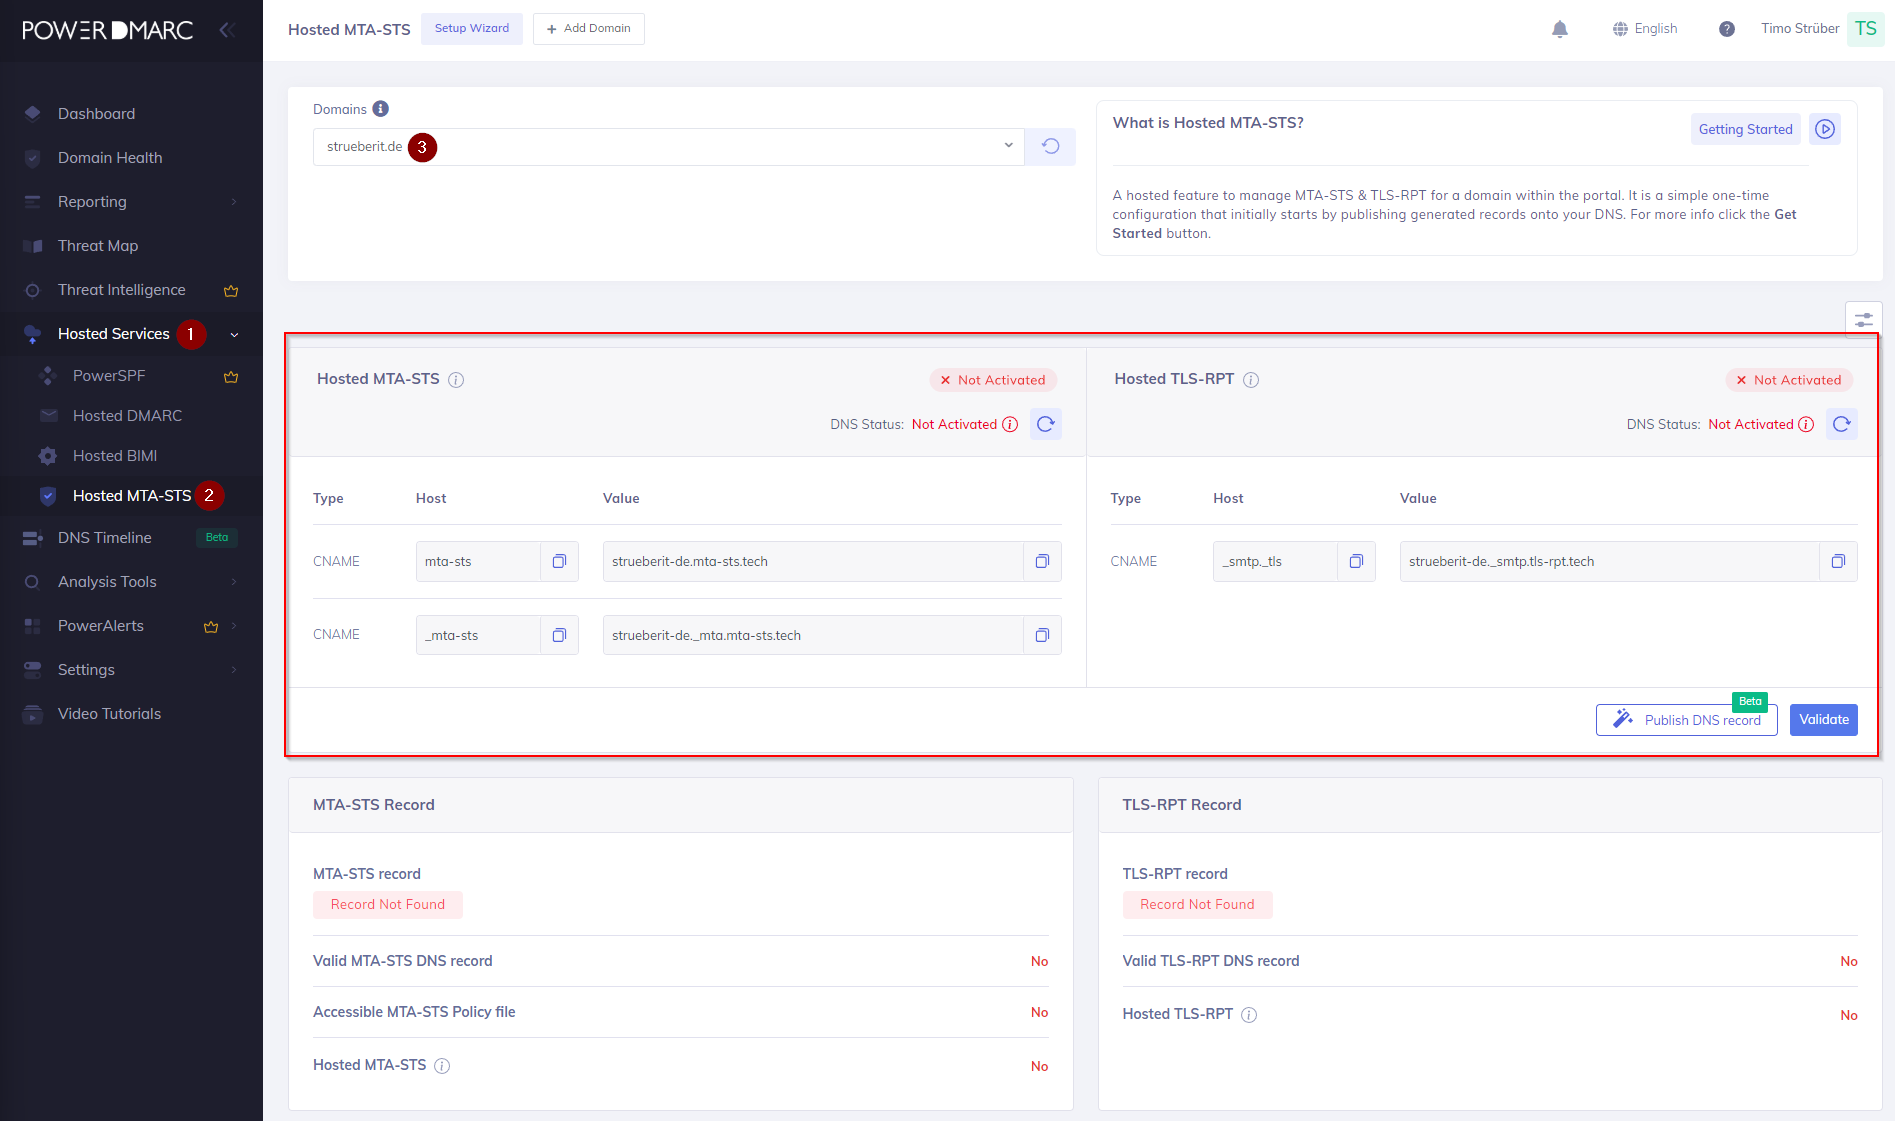The width and height of the screenshot is (1895, 1121).
Task: Refresh Hosted MTA-STS DNS status
Action: pyautogui.click(x=1045, y=424)
